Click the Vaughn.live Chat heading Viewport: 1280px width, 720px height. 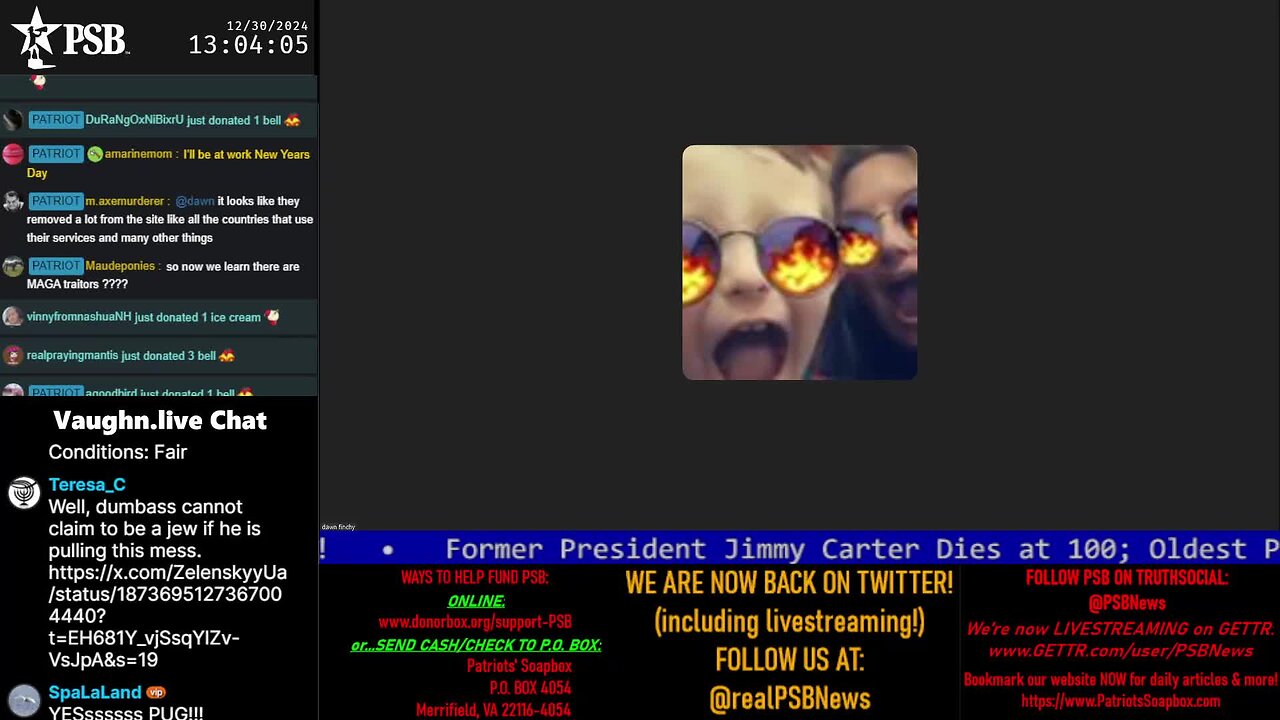tap(160, 420)
